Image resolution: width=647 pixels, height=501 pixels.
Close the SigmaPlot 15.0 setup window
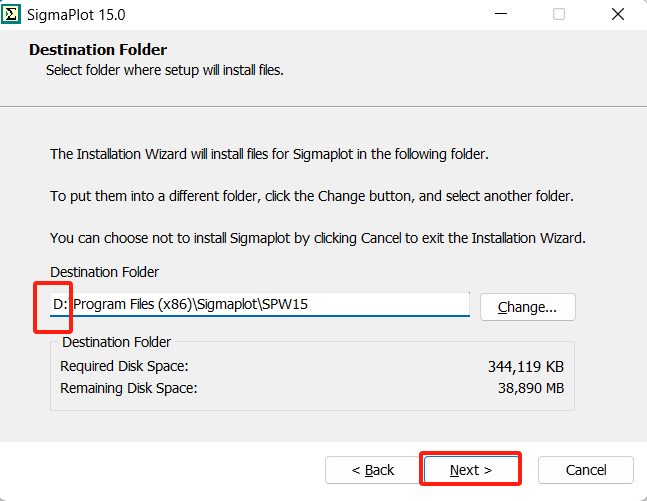[x=618, y=15]
